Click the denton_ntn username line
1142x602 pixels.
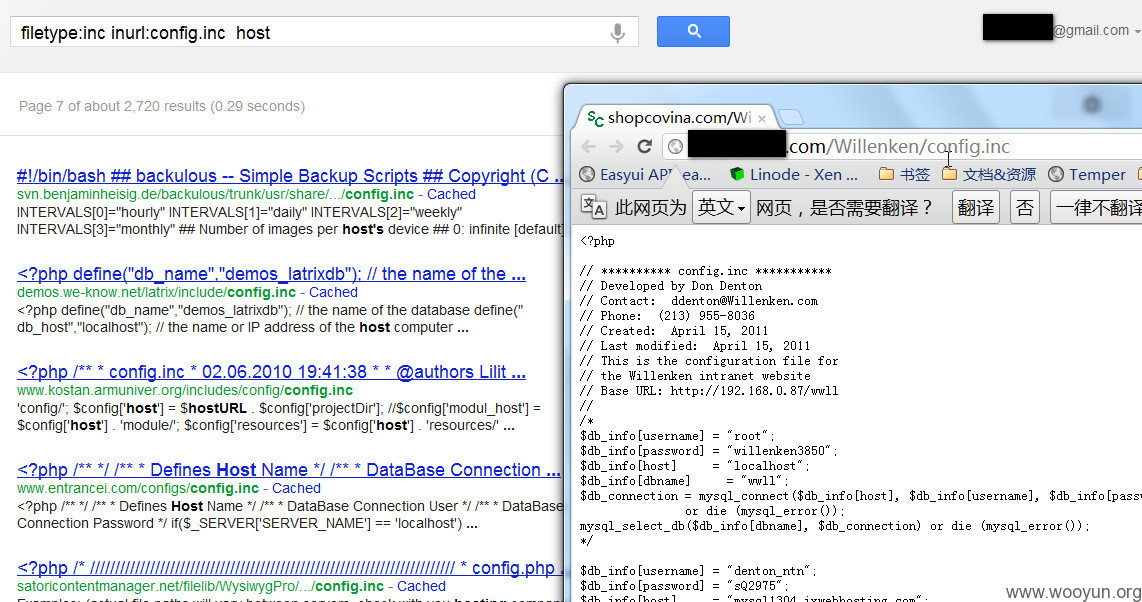click(x=698, y=571)
